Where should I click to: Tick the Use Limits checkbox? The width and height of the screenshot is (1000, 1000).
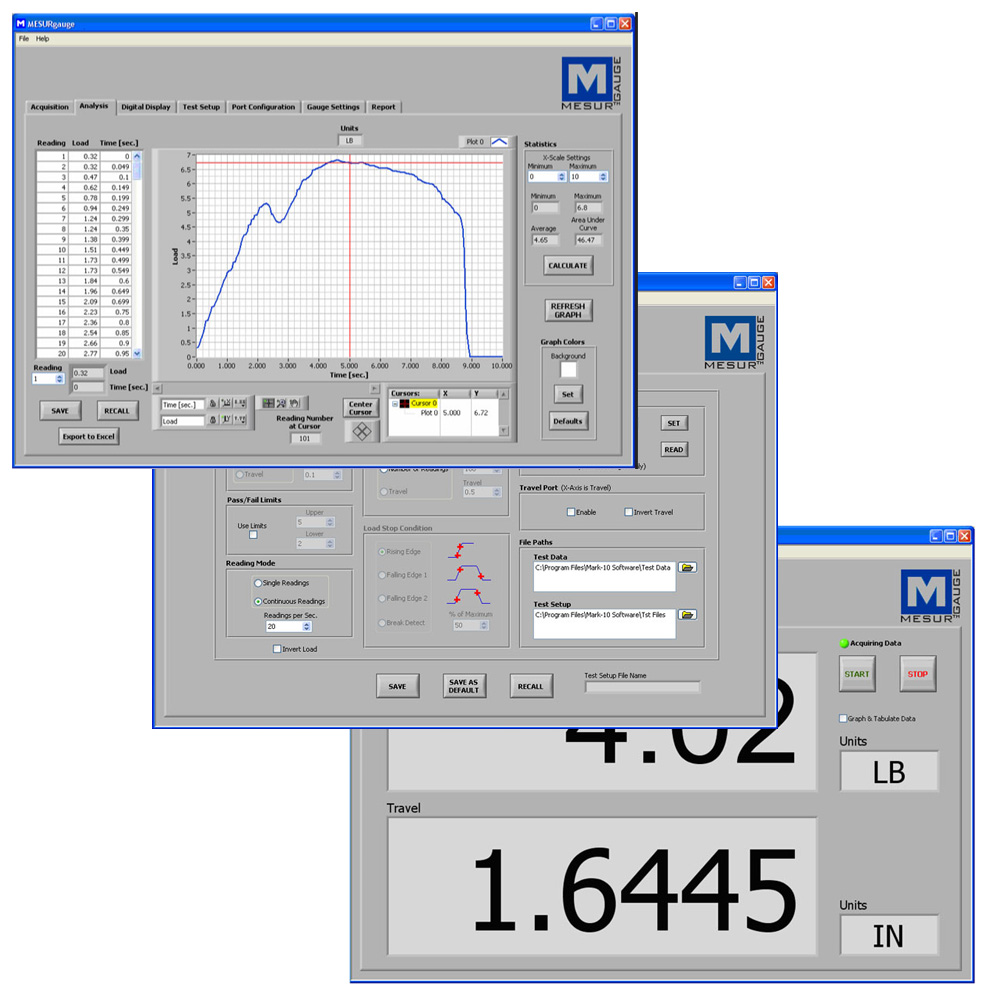pos(253,535)
